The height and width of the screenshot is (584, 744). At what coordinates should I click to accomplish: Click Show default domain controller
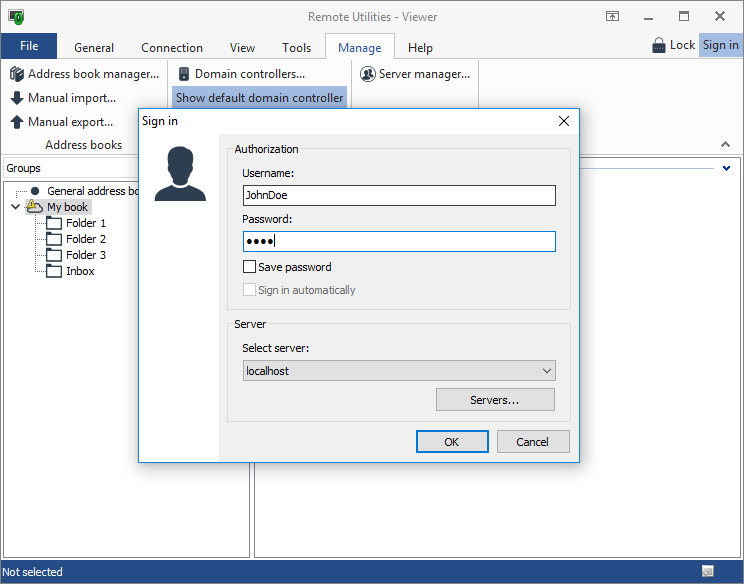[259, 98]
